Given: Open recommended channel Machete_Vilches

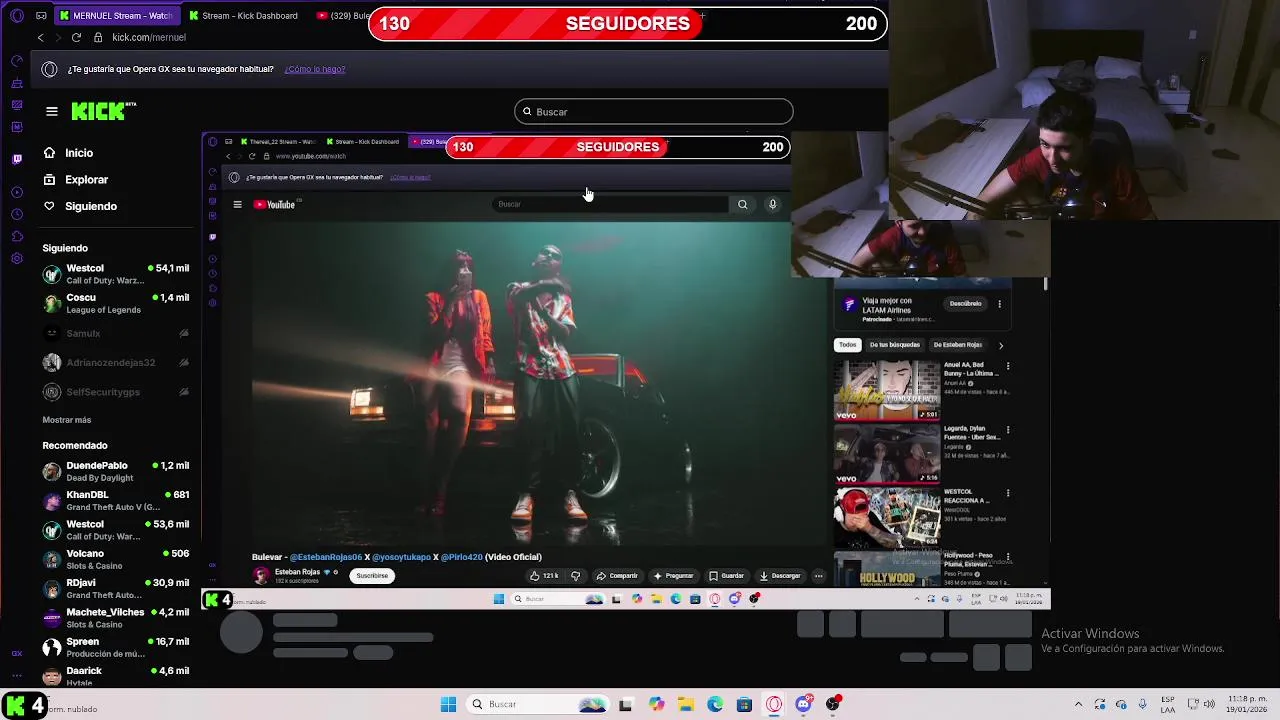Looking at the screenshot, I should (116, 618).
